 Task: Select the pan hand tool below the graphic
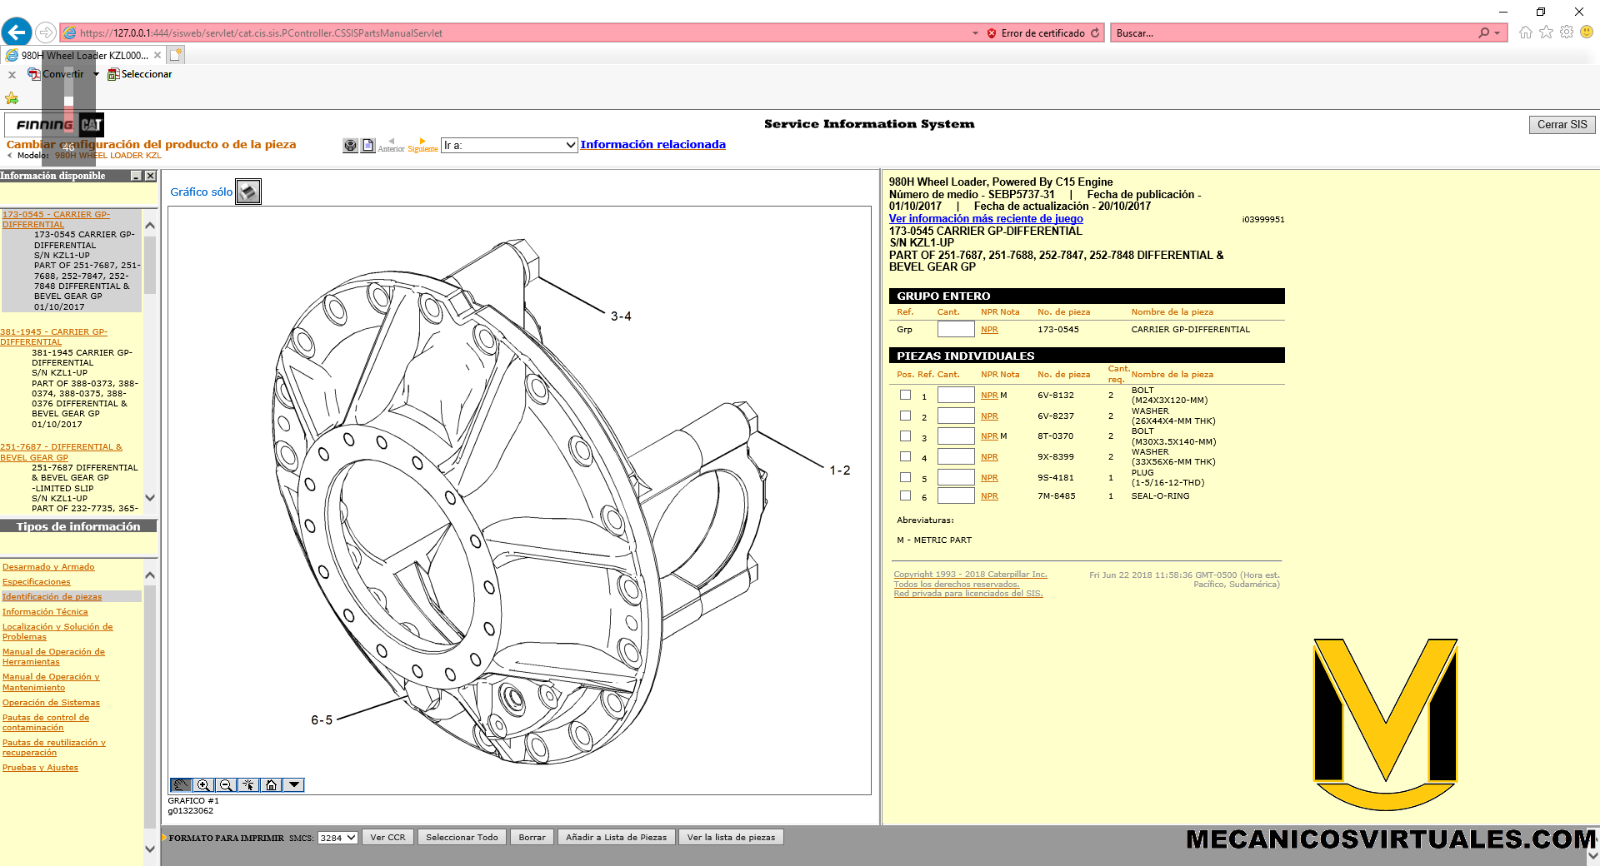pos(181,785)
